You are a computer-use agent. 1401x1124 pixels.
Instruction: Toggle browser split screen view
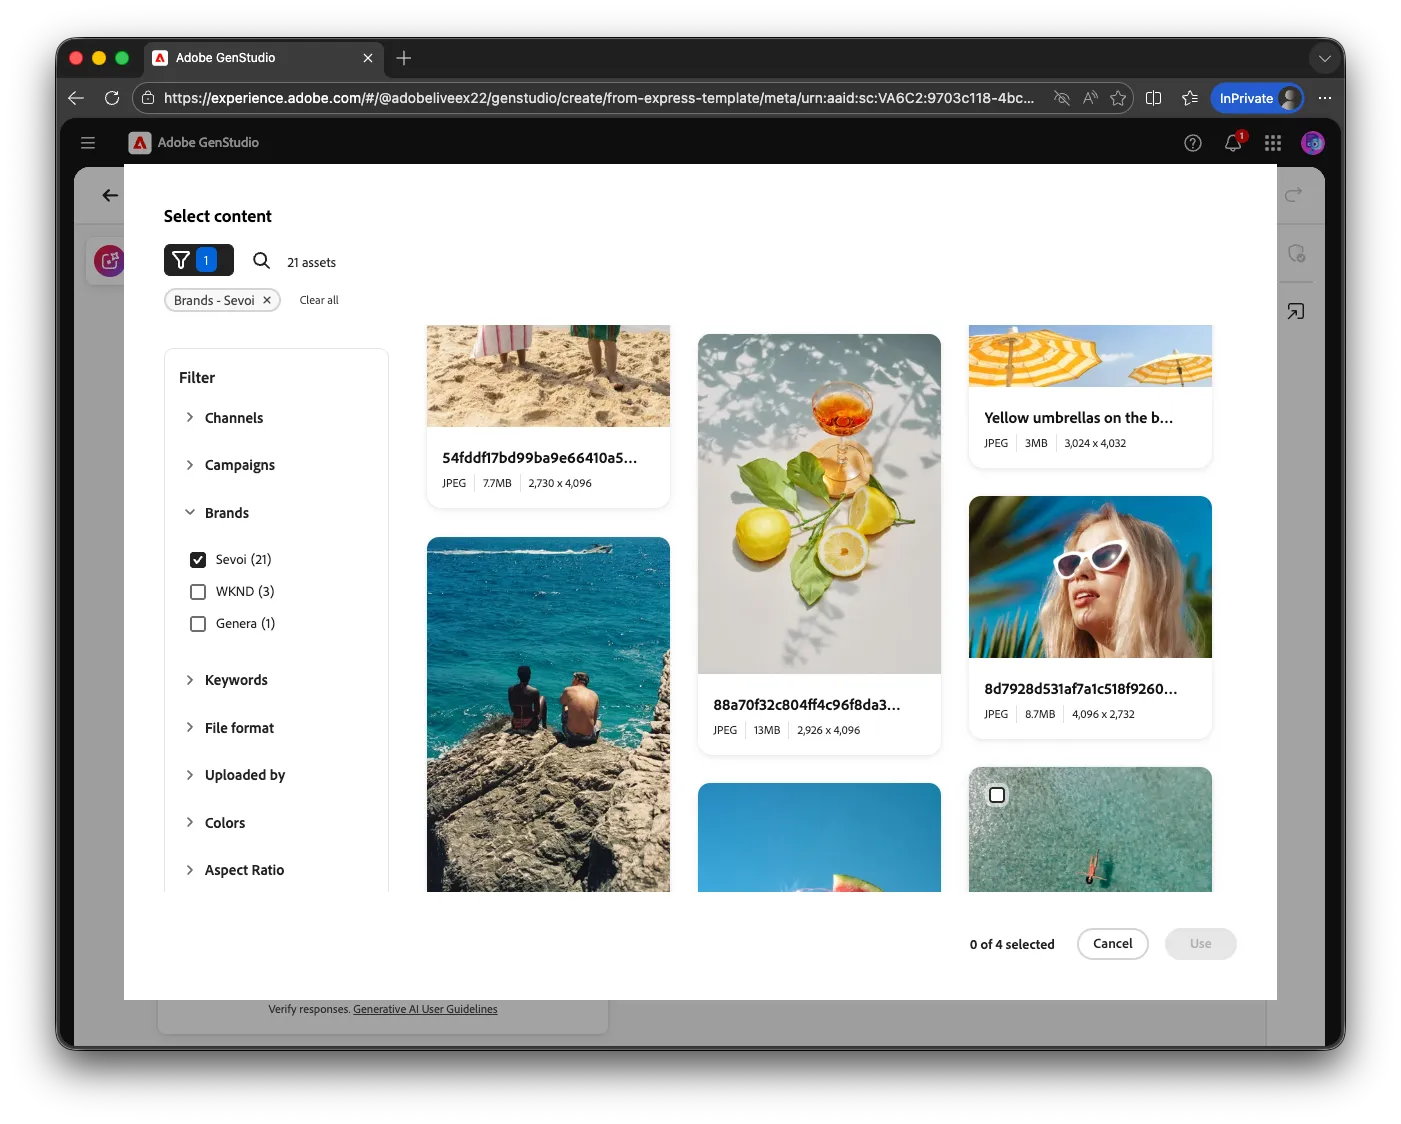pyautogui.click(x=1153, y=98)
